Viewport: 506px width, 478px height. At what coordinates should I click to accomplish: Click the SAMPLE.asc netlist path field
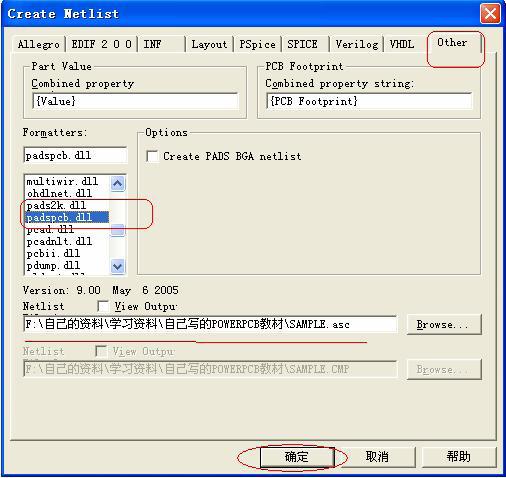(210, 324)
